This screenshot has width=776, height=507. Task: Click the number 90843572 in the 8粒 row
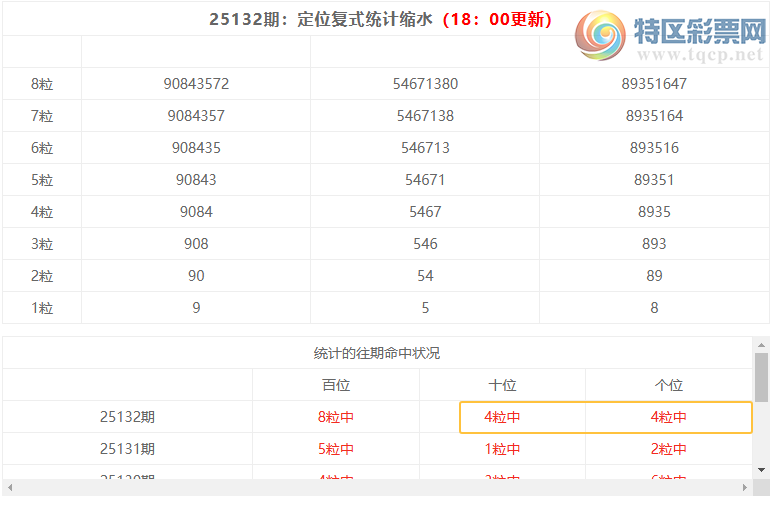tap(196, 84)
